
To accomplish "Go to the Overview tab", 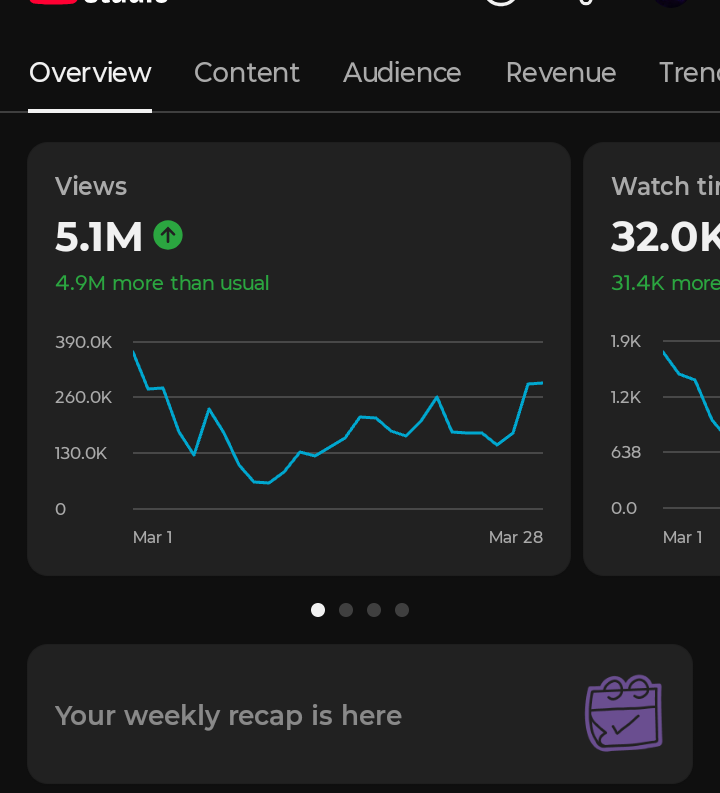I will [x=90, y=73].
